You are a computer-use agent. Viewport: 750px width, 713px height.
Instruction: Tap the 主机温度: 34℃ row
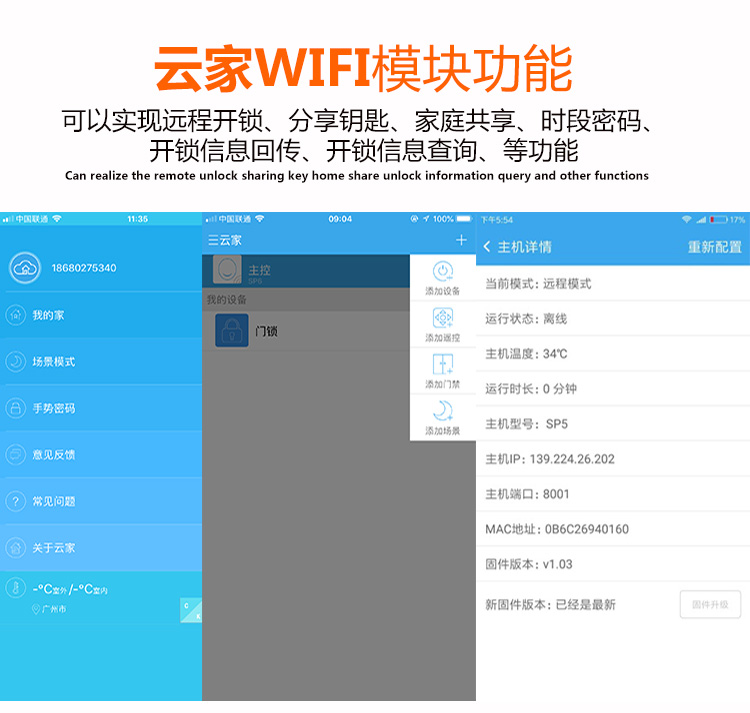click(x=613, y=354)
